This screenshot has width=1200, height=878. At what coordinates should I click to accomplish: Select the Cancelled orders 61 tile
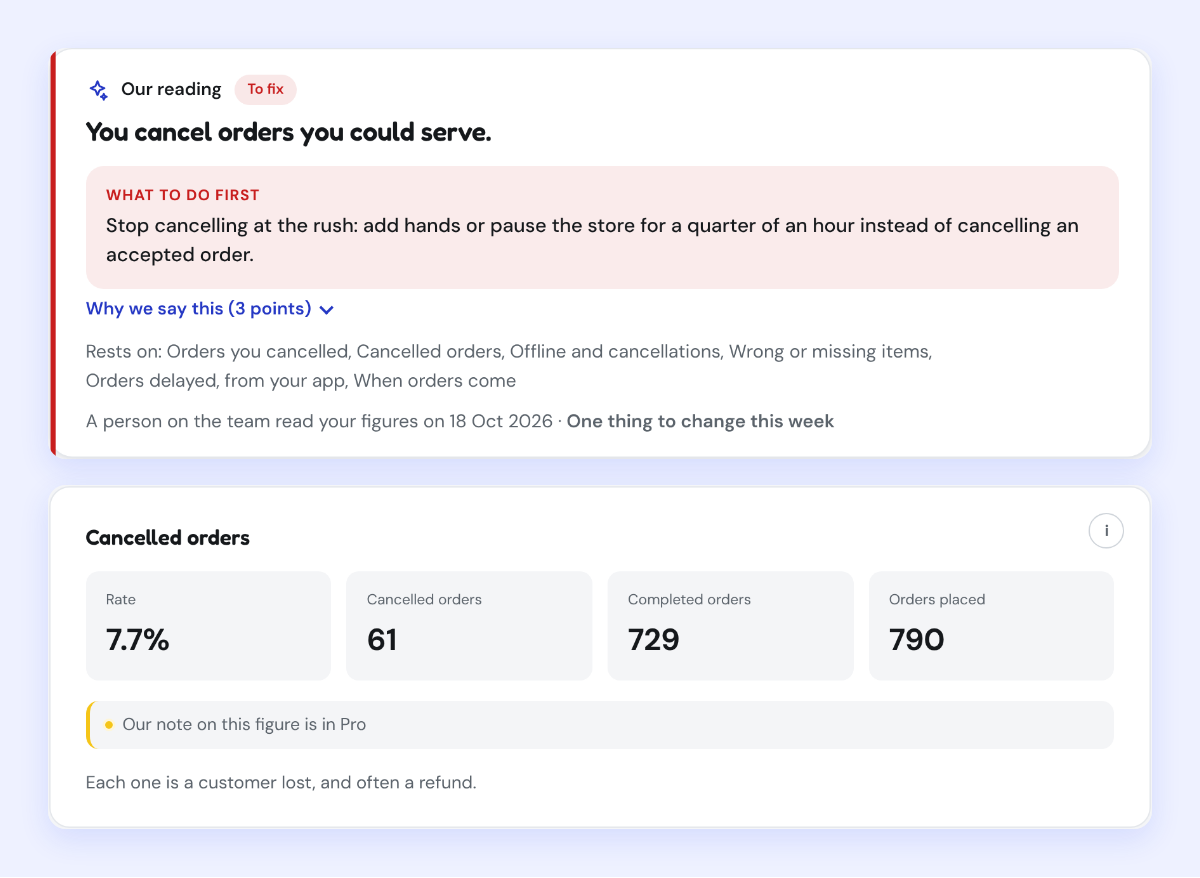click(469, 626)
